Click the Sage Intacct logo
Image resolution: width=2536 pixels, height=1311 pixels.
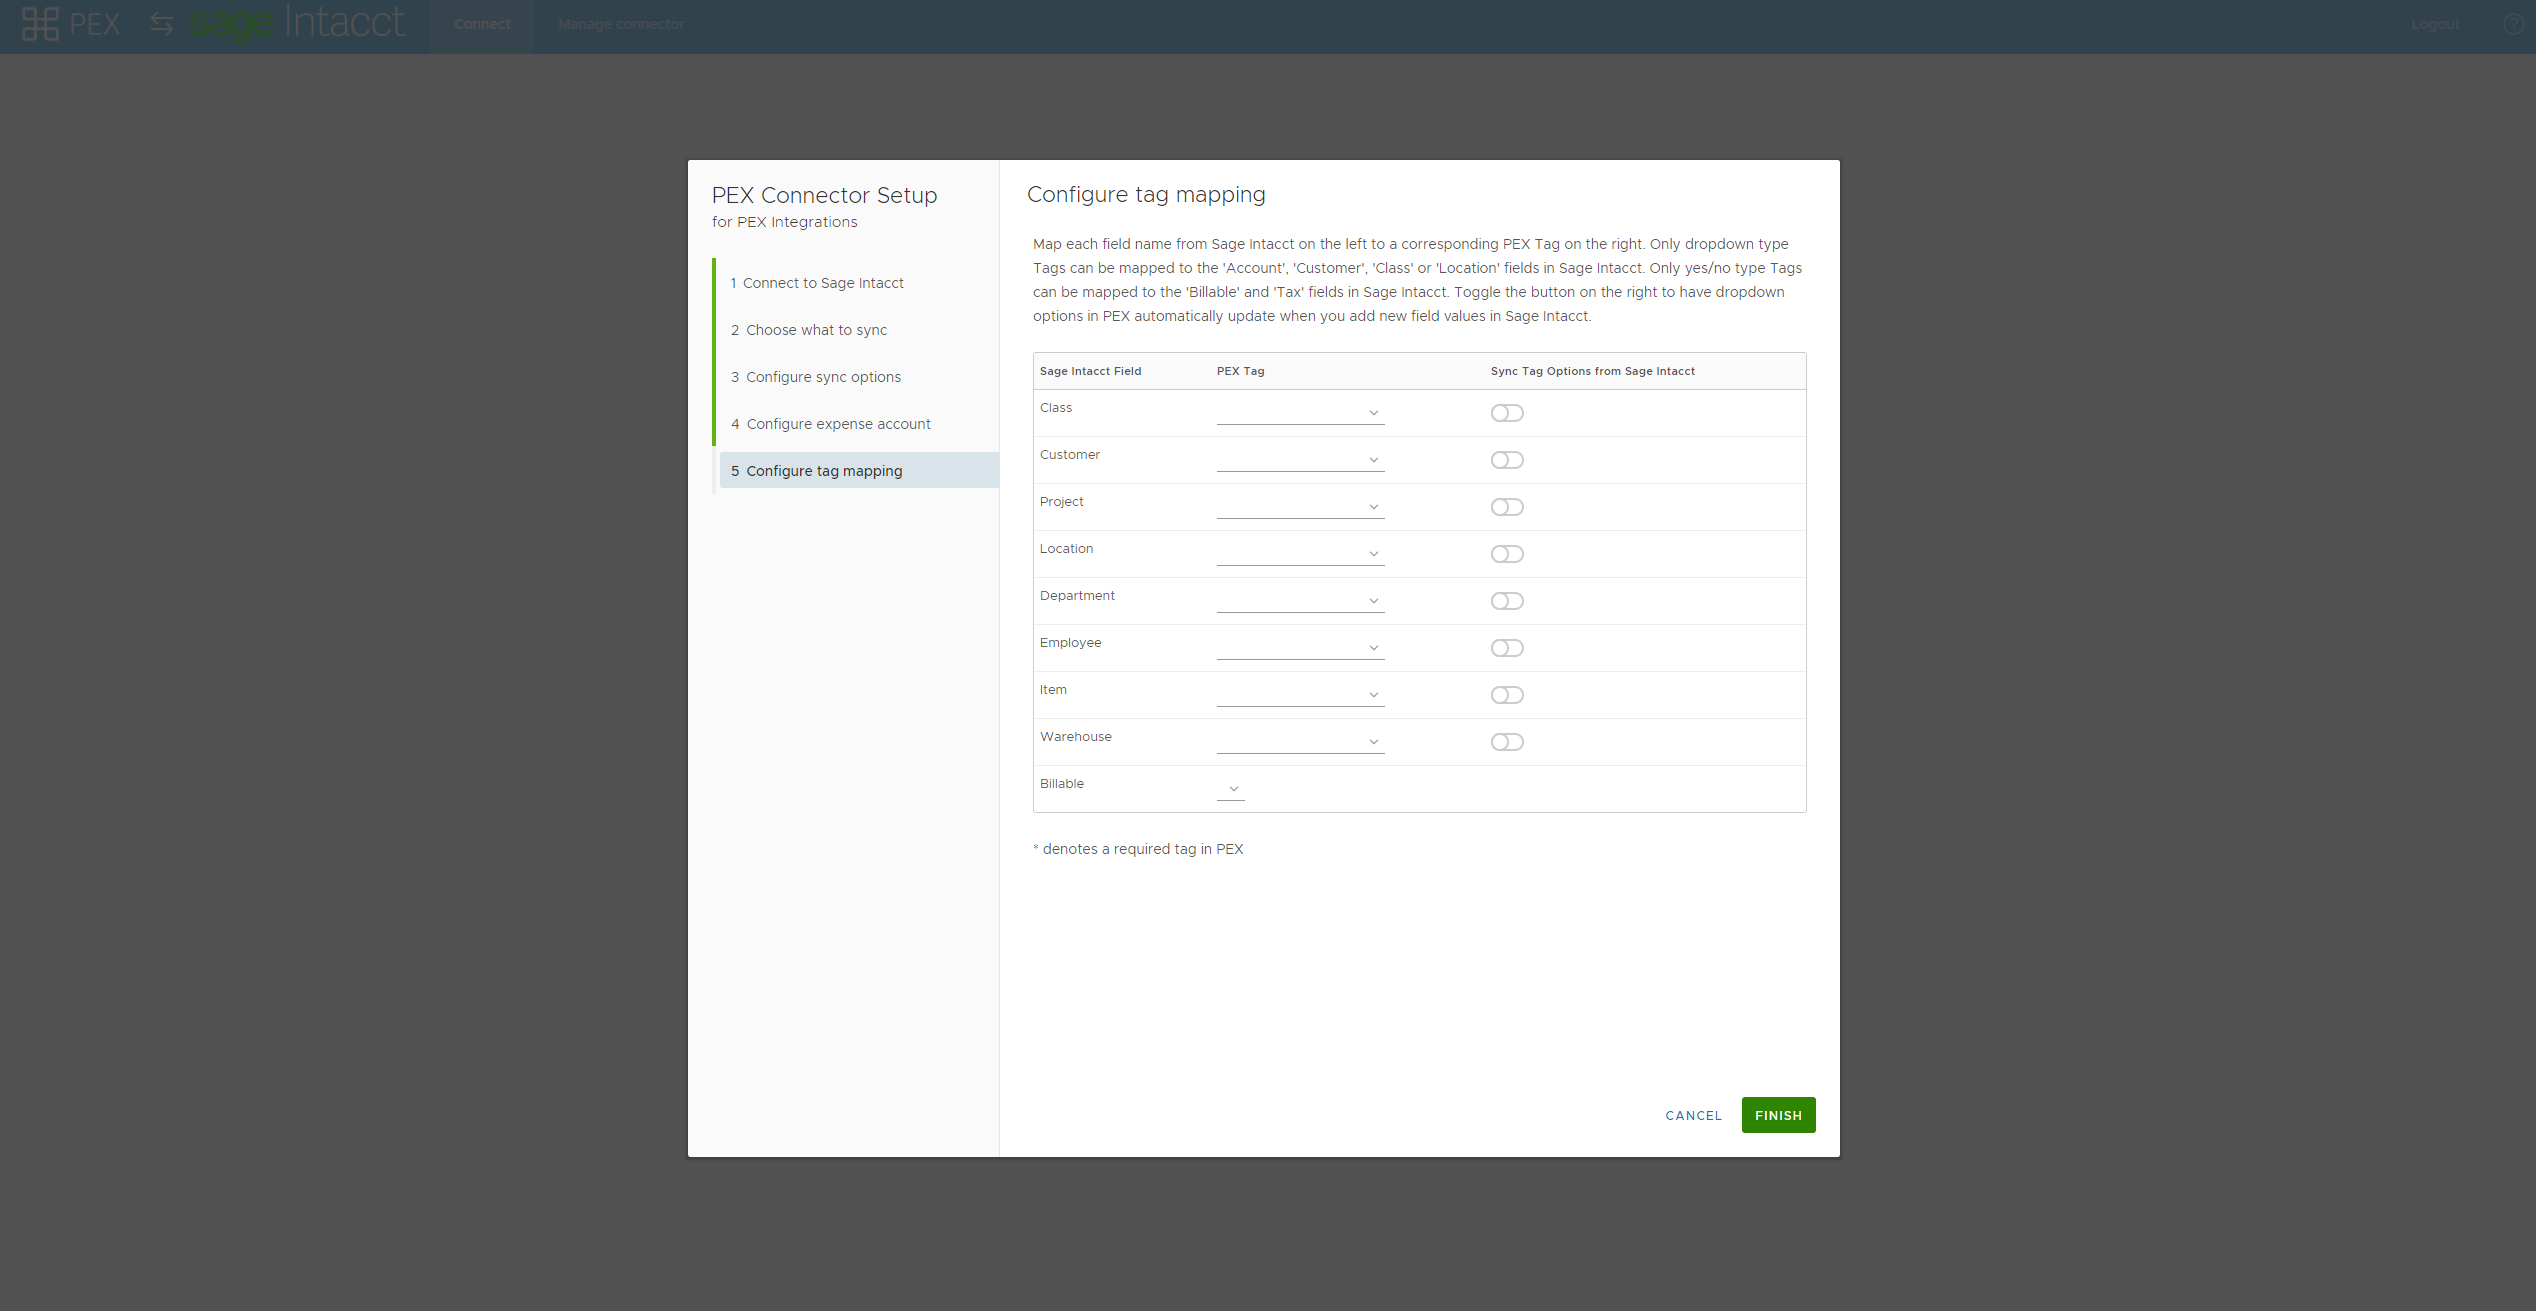[x=297, y=23]
